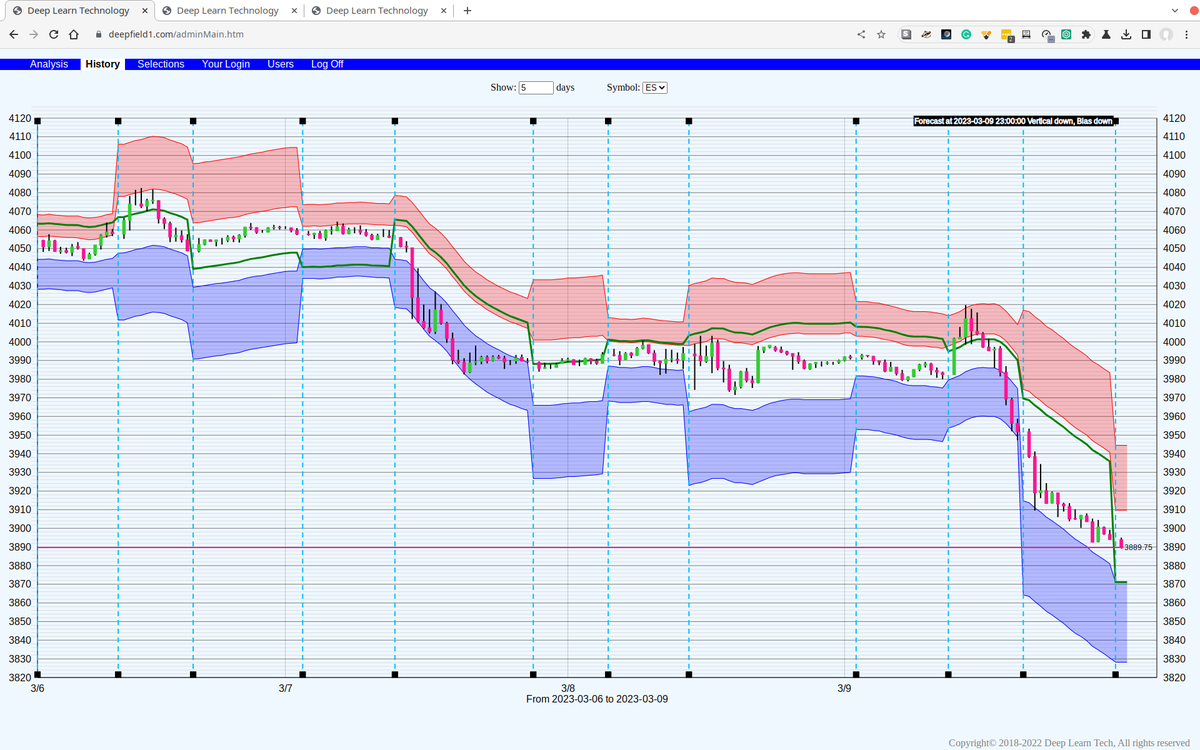Share this page using the share icon
Screen dimensions: 1200x750
pyautogui.click(x=862, y=34)
